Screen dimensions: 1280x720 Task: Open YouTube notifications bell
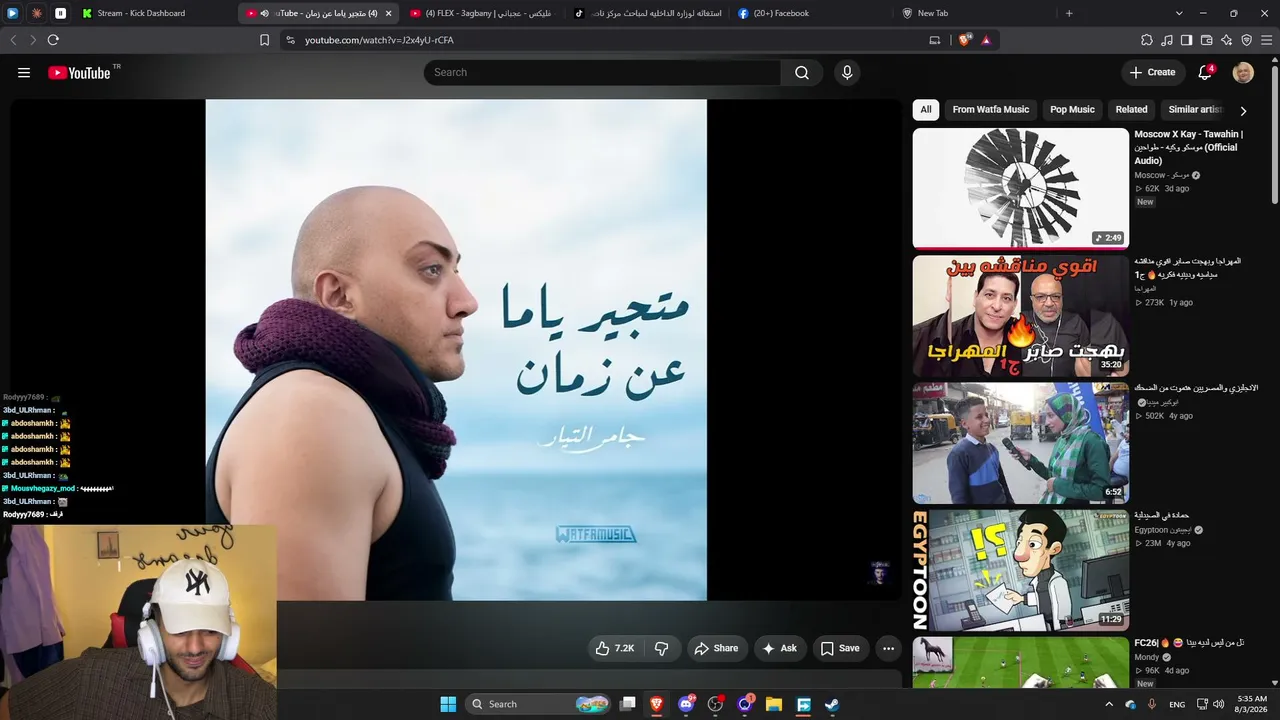1205,72
